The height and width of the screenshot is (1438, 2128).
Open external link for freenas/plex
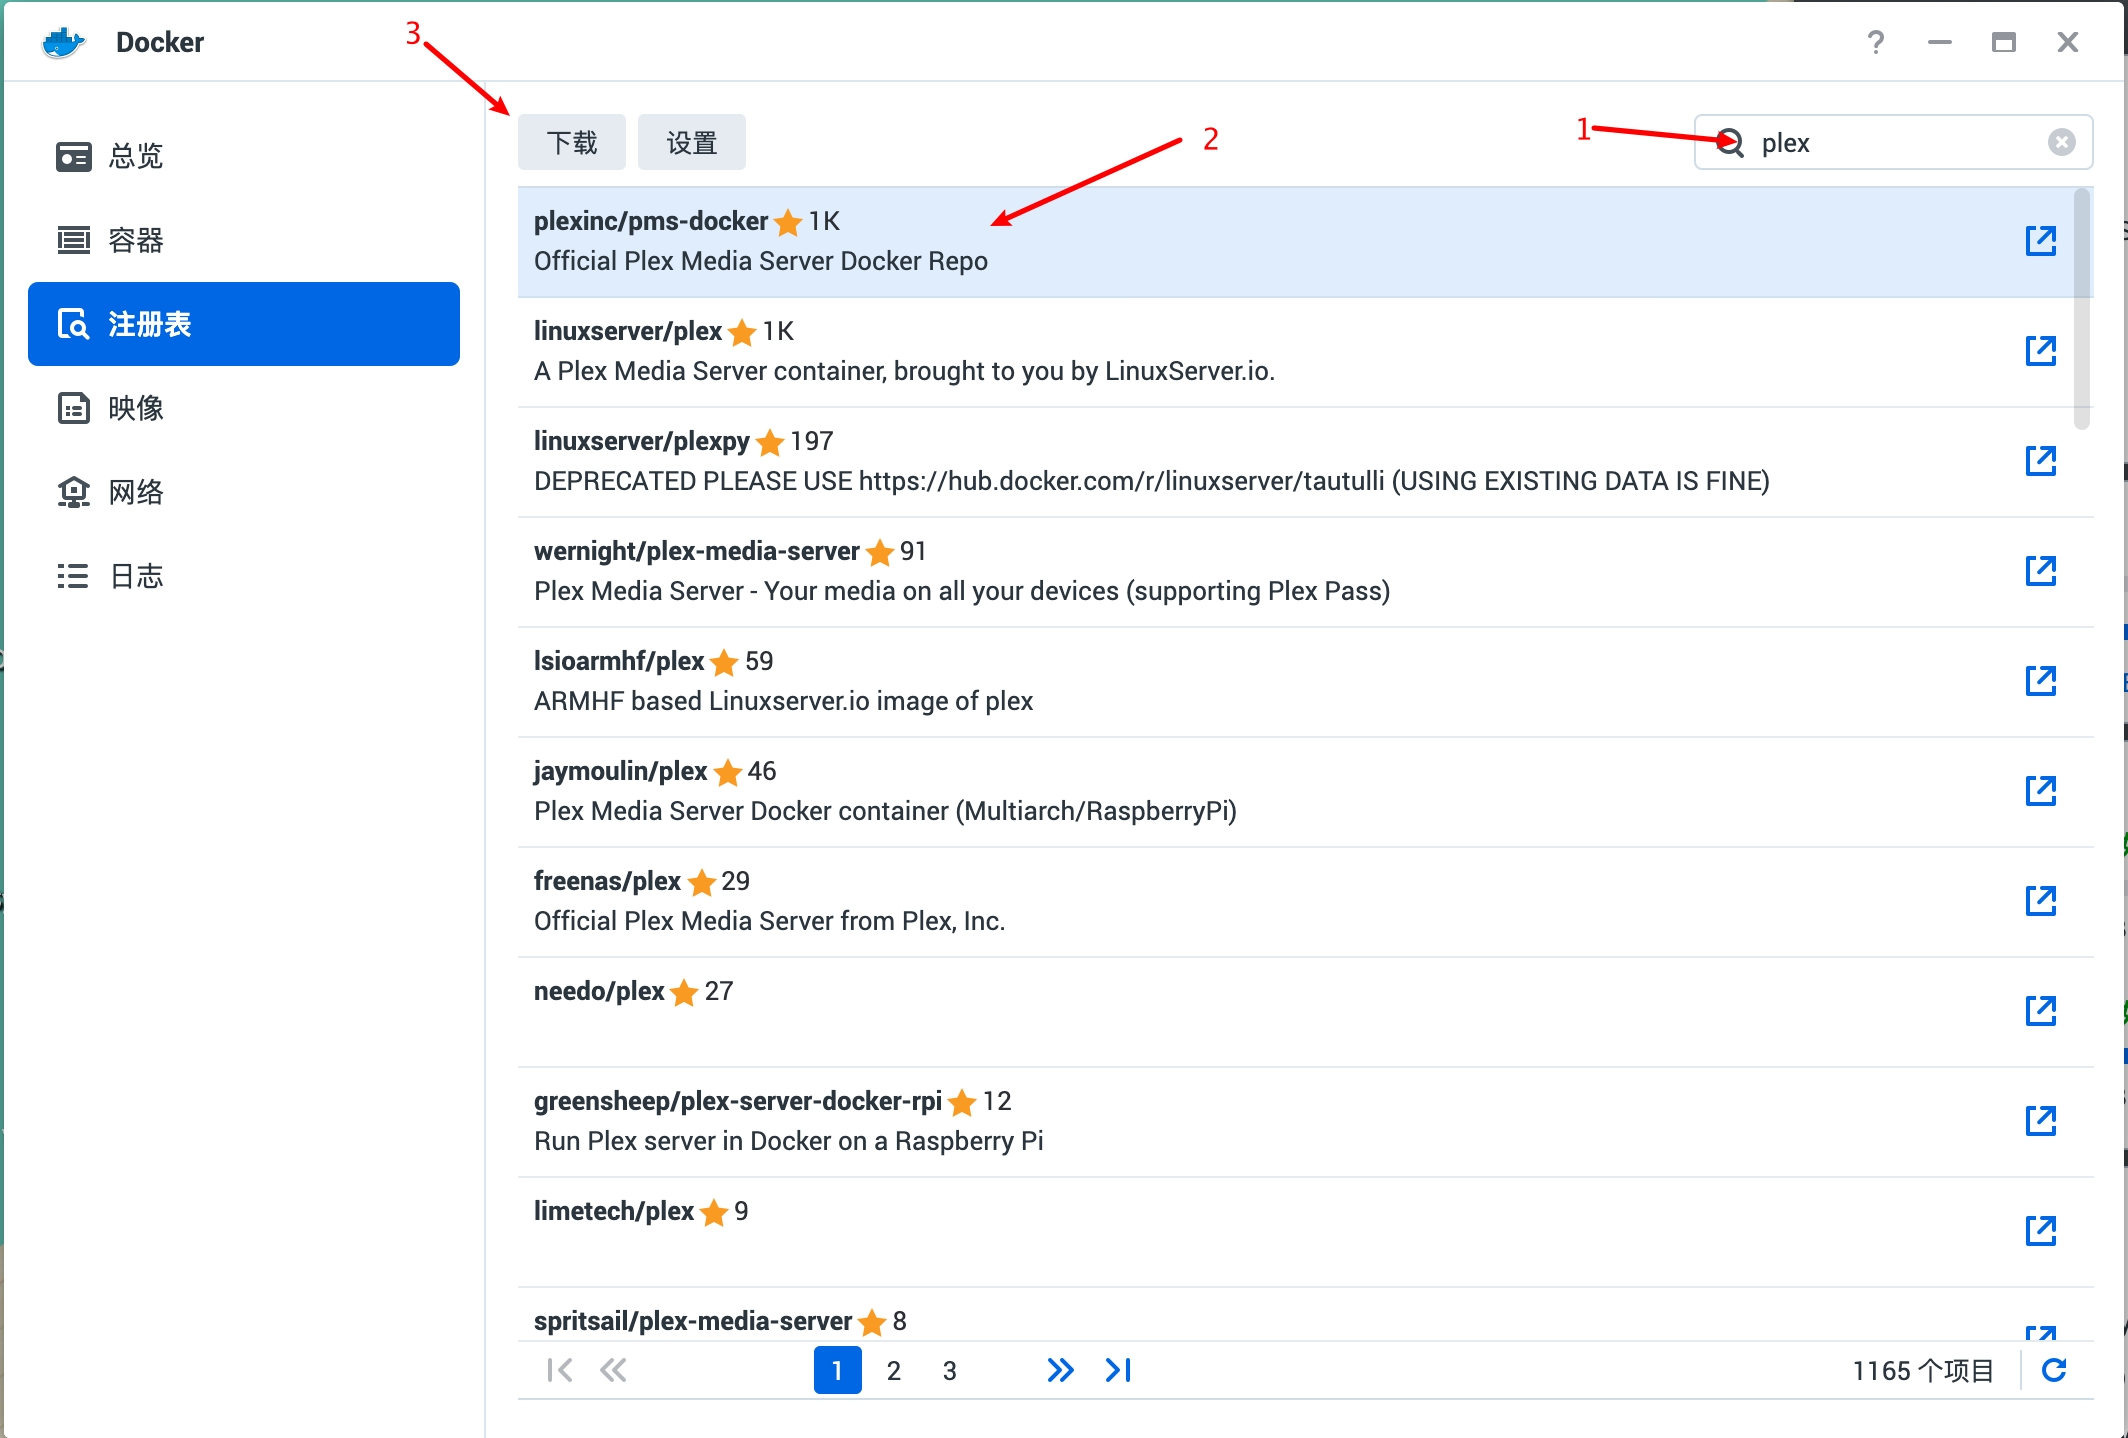2040,901
